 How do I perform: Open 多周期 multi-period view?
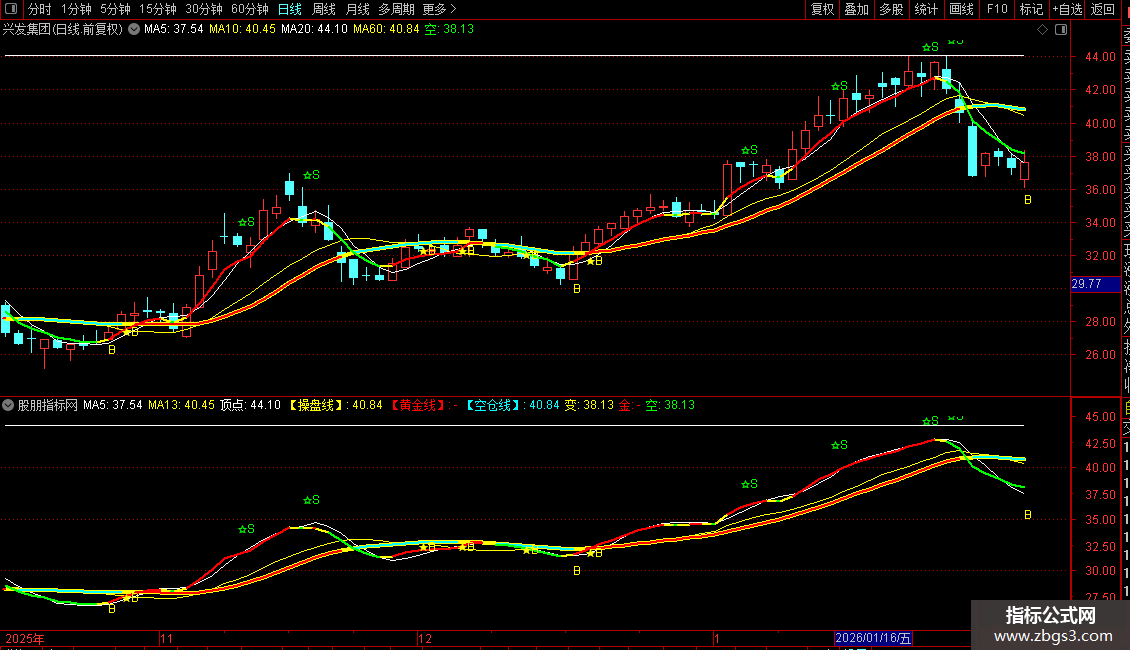click(x=396, y=9)
